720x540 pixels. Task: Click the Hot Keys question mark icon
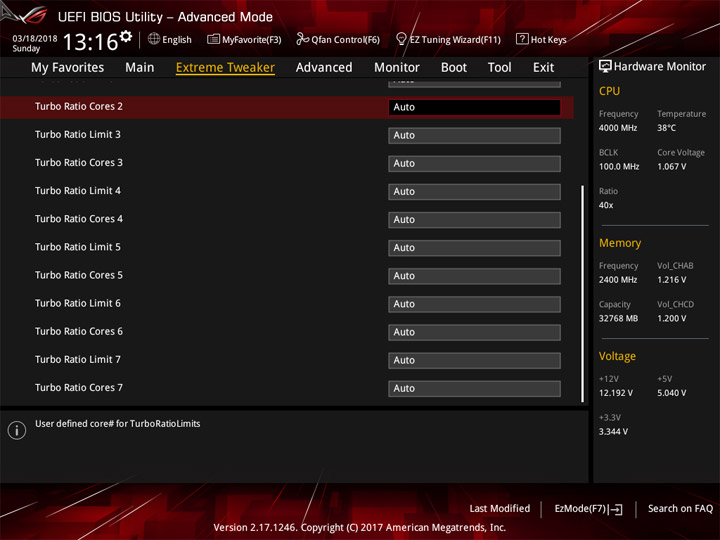pyautogui.click(x=522, y=39)
